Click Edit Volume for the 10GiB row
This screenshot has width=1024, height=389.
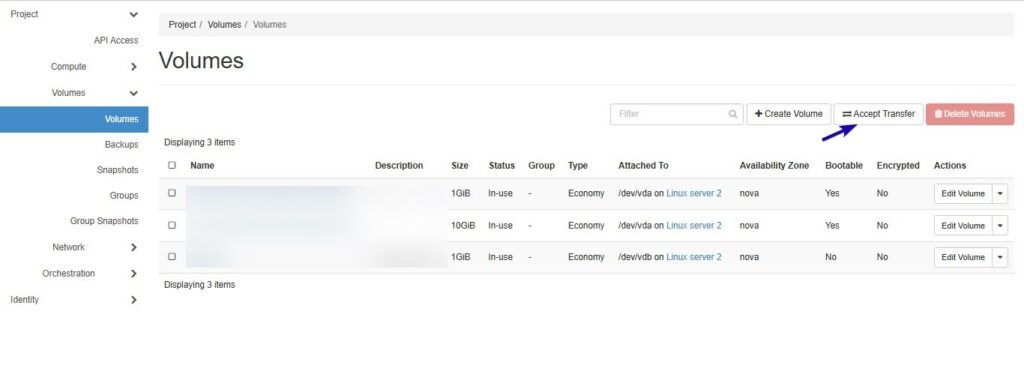(x=963, y=226)
